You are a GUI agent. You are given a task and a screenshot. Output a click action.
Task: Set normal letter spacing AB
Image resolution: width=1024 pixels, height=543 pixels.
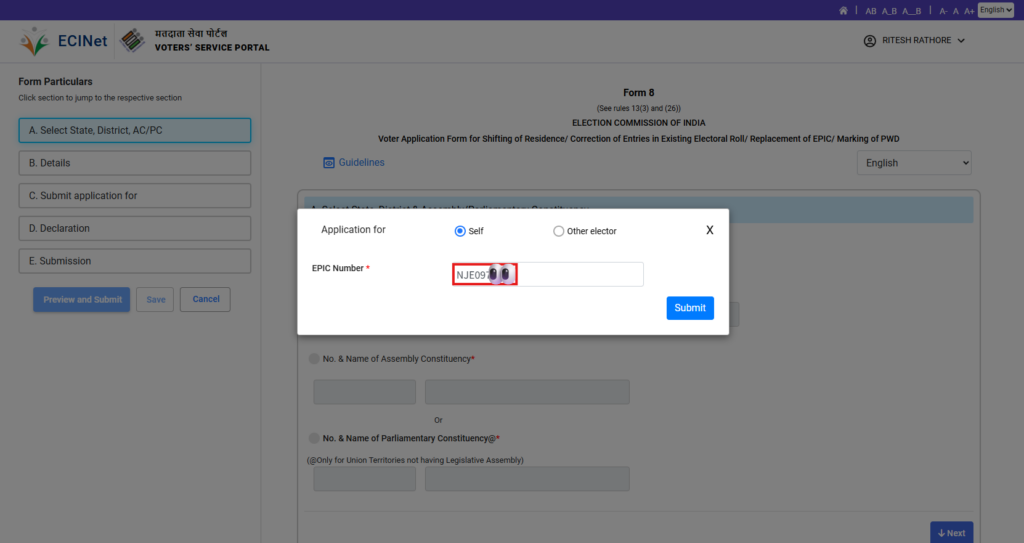(x=871, y=11)
